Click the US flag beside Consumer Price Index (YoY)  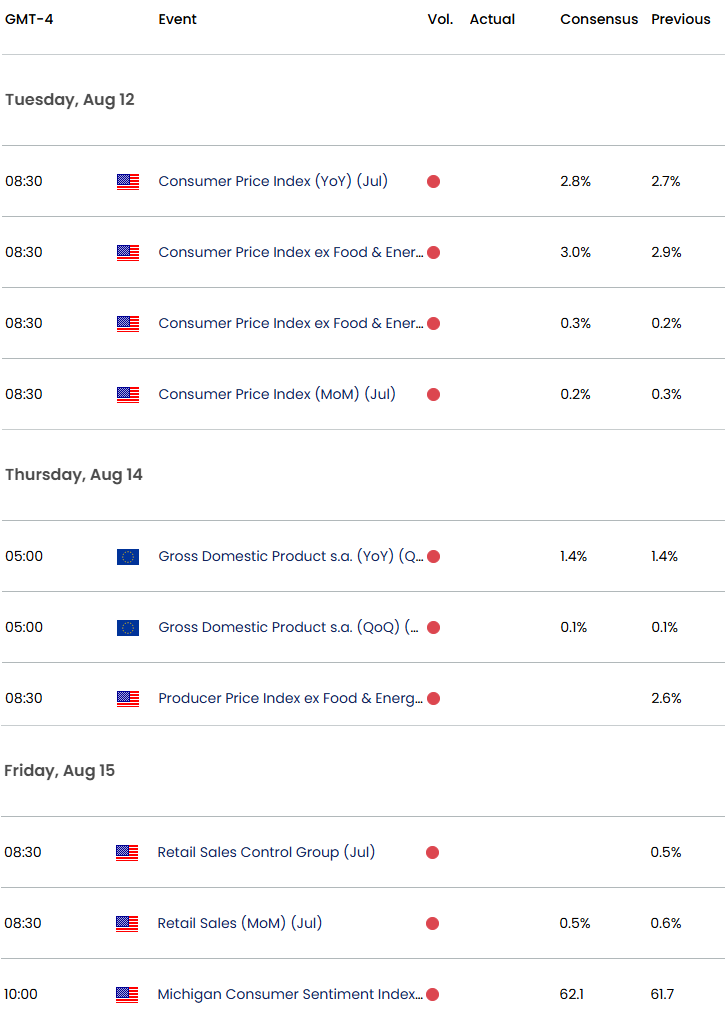click(x=128, y=182)
